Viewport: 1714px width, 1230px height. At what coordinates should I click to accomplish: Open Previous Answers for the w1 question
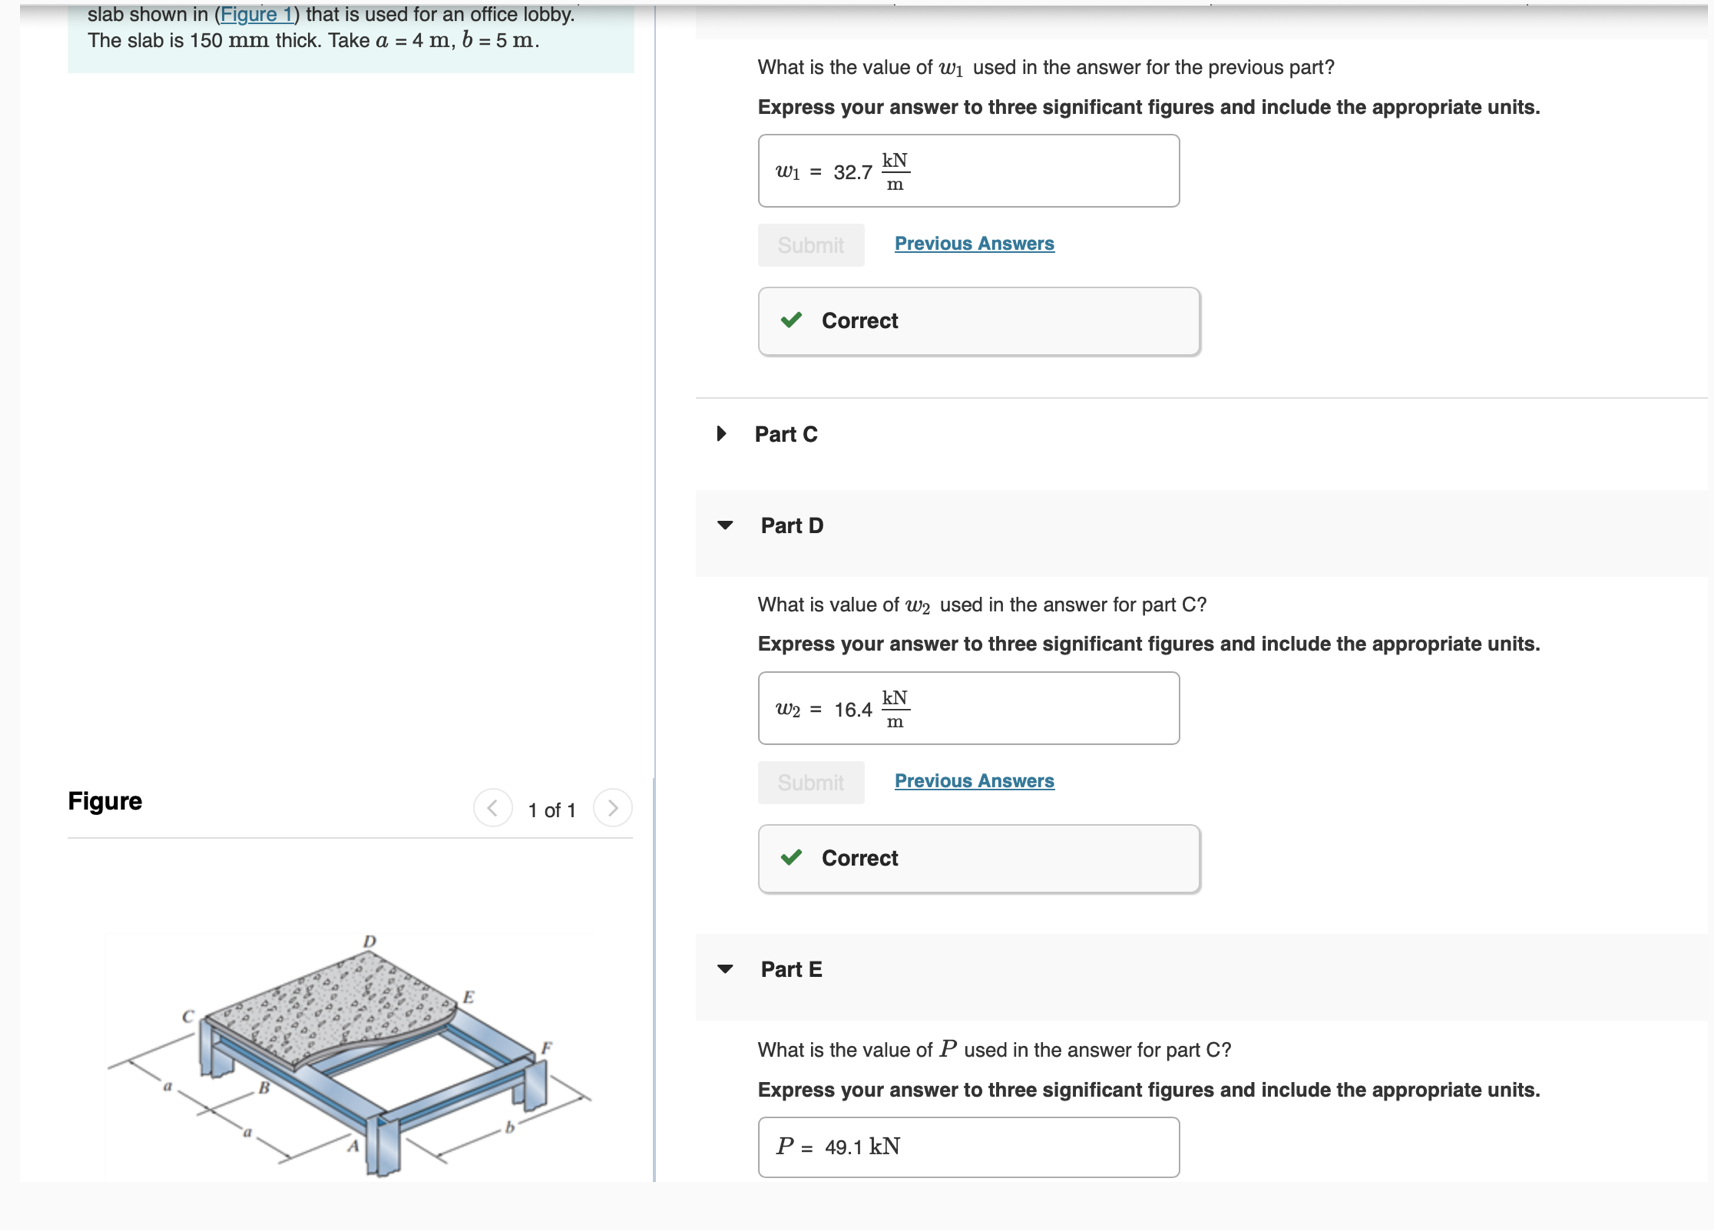click(974, 243)
